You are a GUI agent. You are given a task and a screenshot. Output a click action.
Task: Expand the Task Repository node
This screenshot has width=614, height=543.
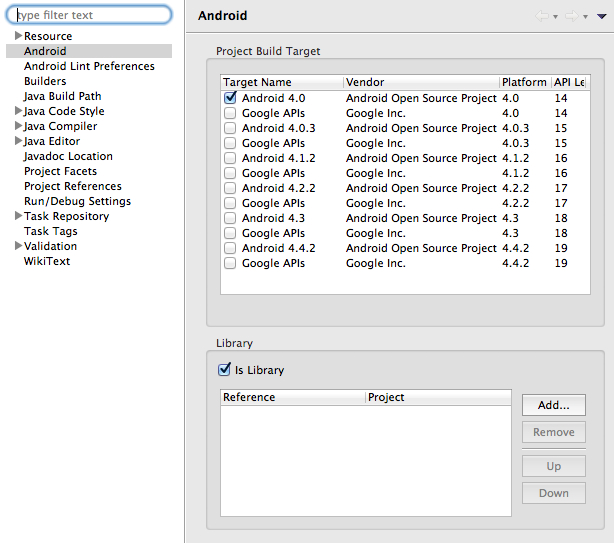(18, 216)
